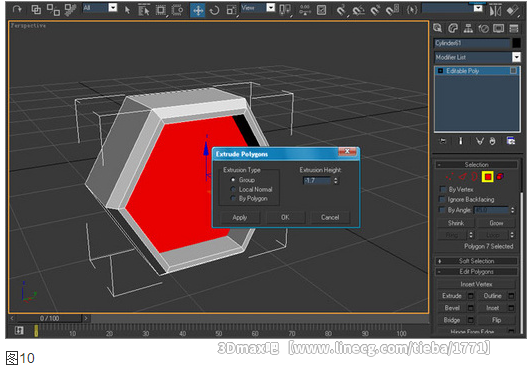The height and width of the screenshot is (367, 530).
Task: Activate the Select and Scale tool
Action: tap(232, 10)
